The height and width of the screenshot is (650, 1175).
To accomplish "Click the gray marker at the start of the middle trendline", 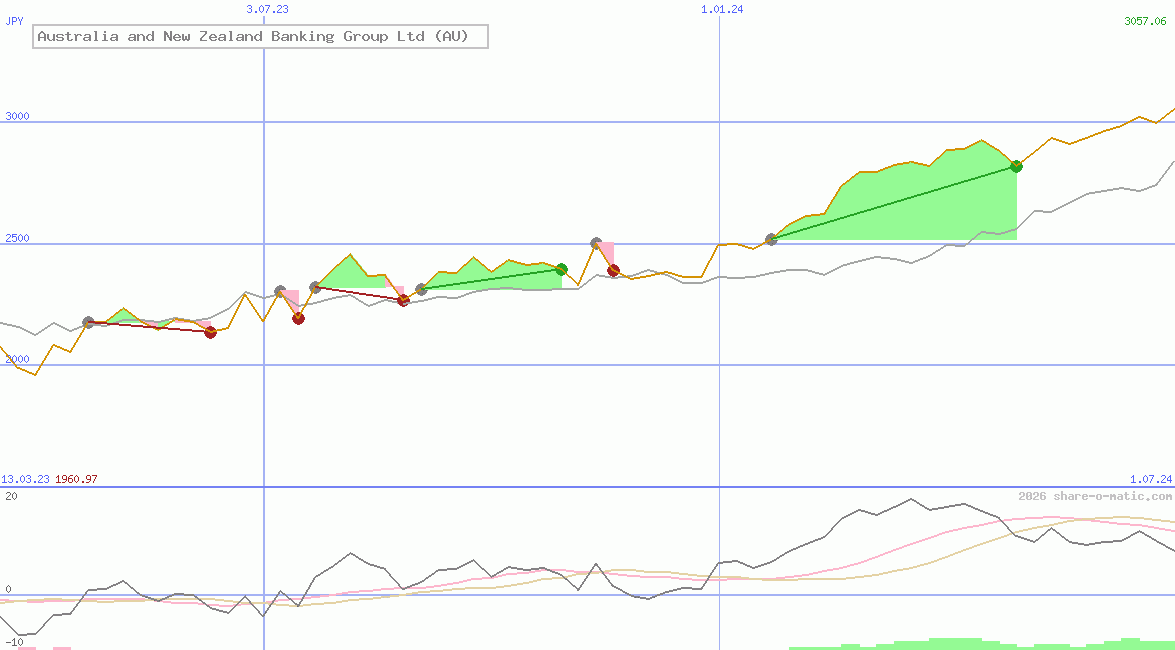I will (x=420, y=288).
